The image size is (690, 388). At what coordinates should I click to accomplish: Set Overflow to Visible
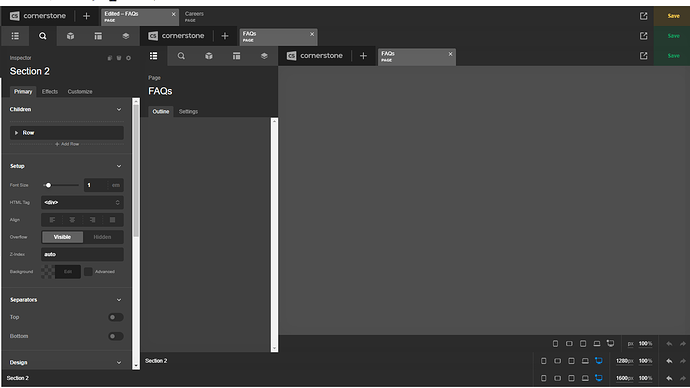tap(62, 237)
